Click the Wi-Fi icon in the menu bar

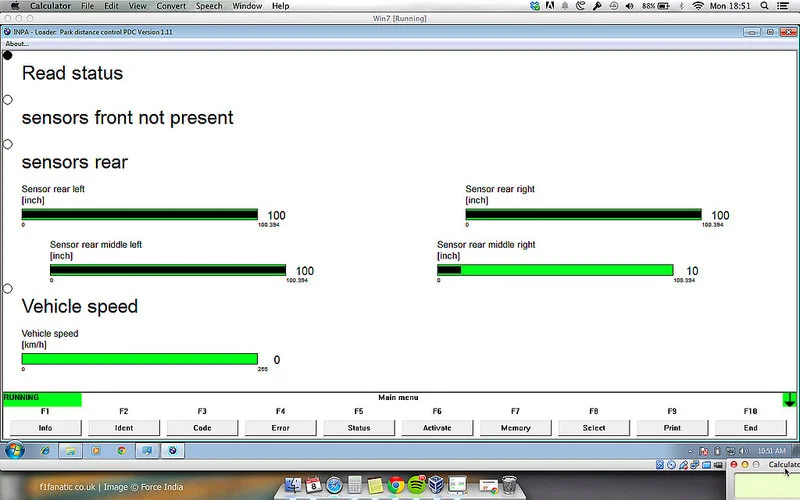tap(697, 6)
